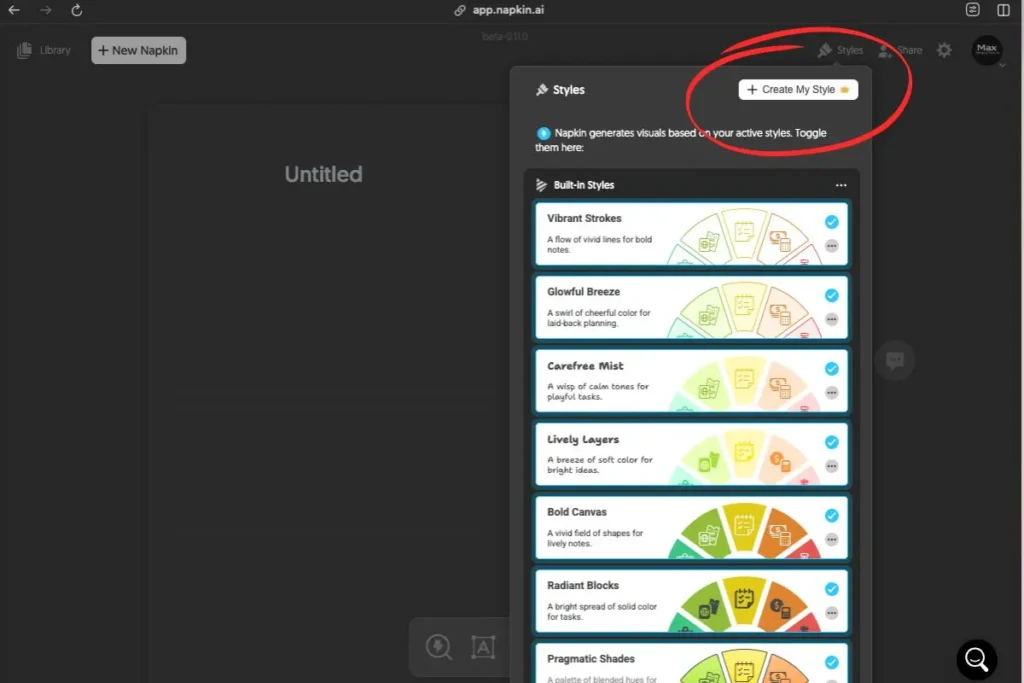The width and height of the screenshot is (1024, 683).
Task: Open Radiant Blocks more options dots
Action: pyautogui.click(x=831, y=613)
